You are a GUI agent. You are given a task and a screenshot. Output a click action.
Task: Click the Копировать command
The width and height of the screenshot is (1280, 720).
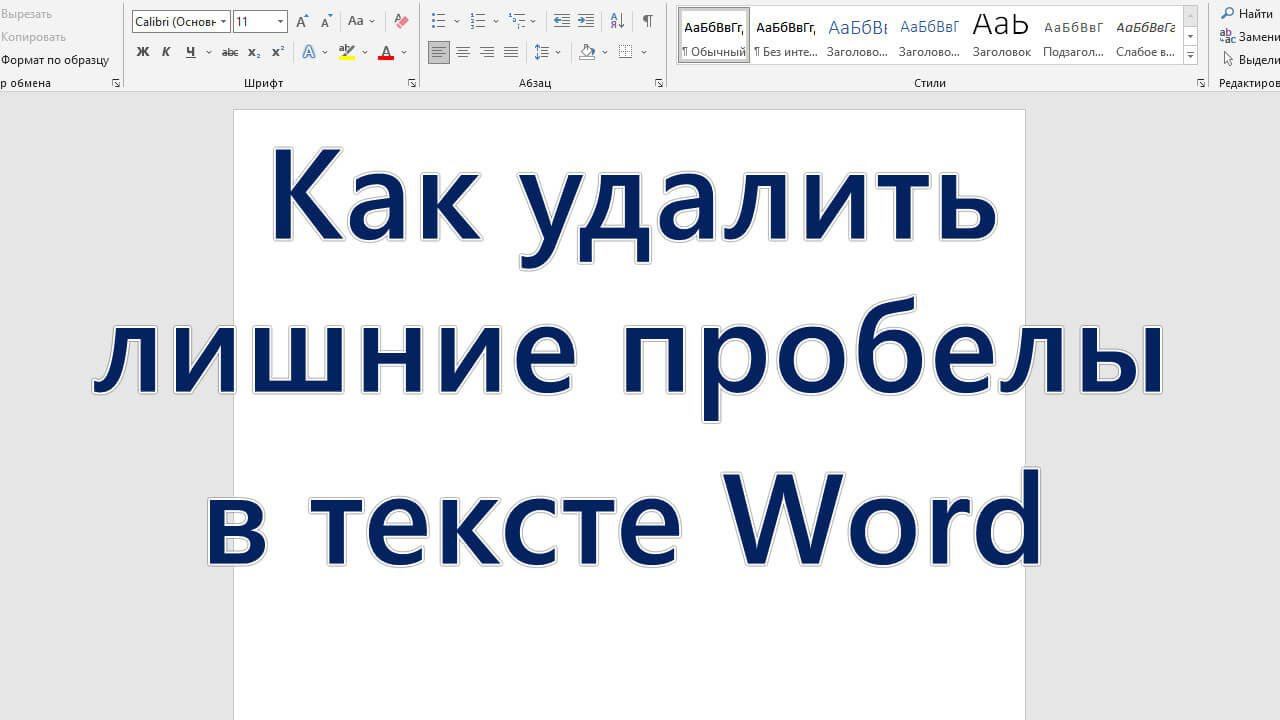[x=34, y=37]
